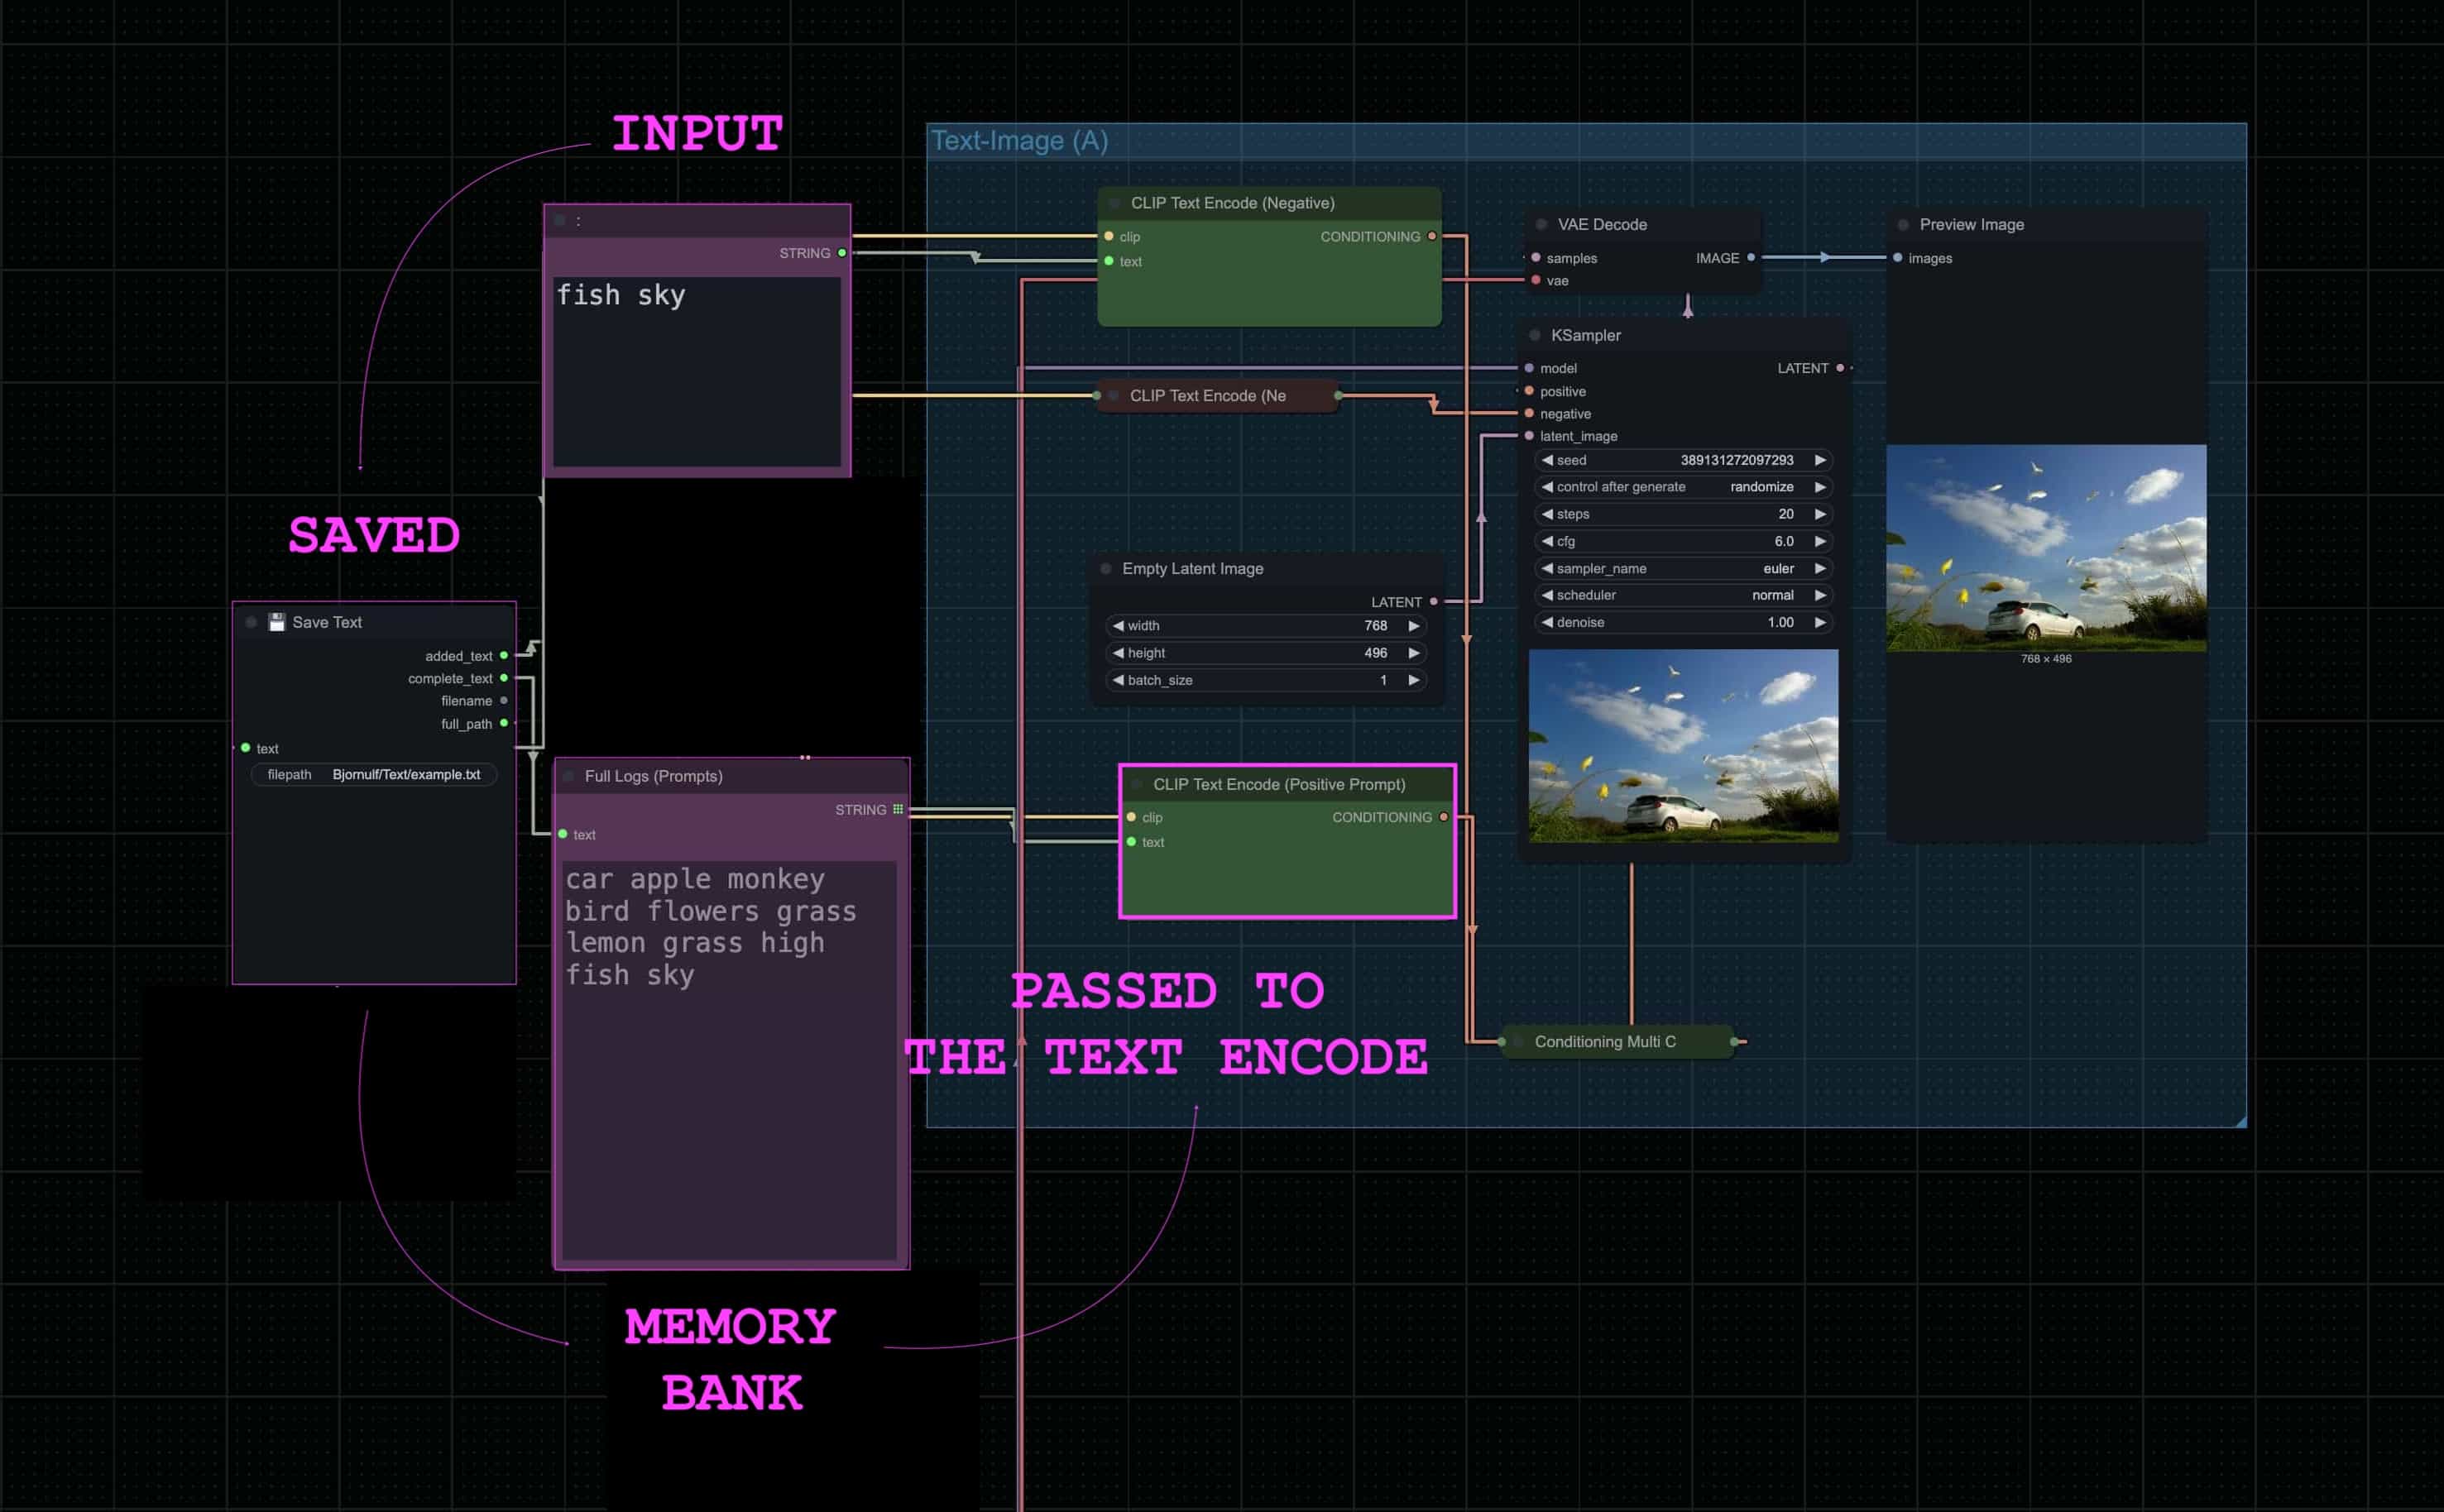The image size is (2444, 1512).
Task: Click the IMAGE output socket on VAE Decode
Action: pyautogui.click(x=1751, y=257)
